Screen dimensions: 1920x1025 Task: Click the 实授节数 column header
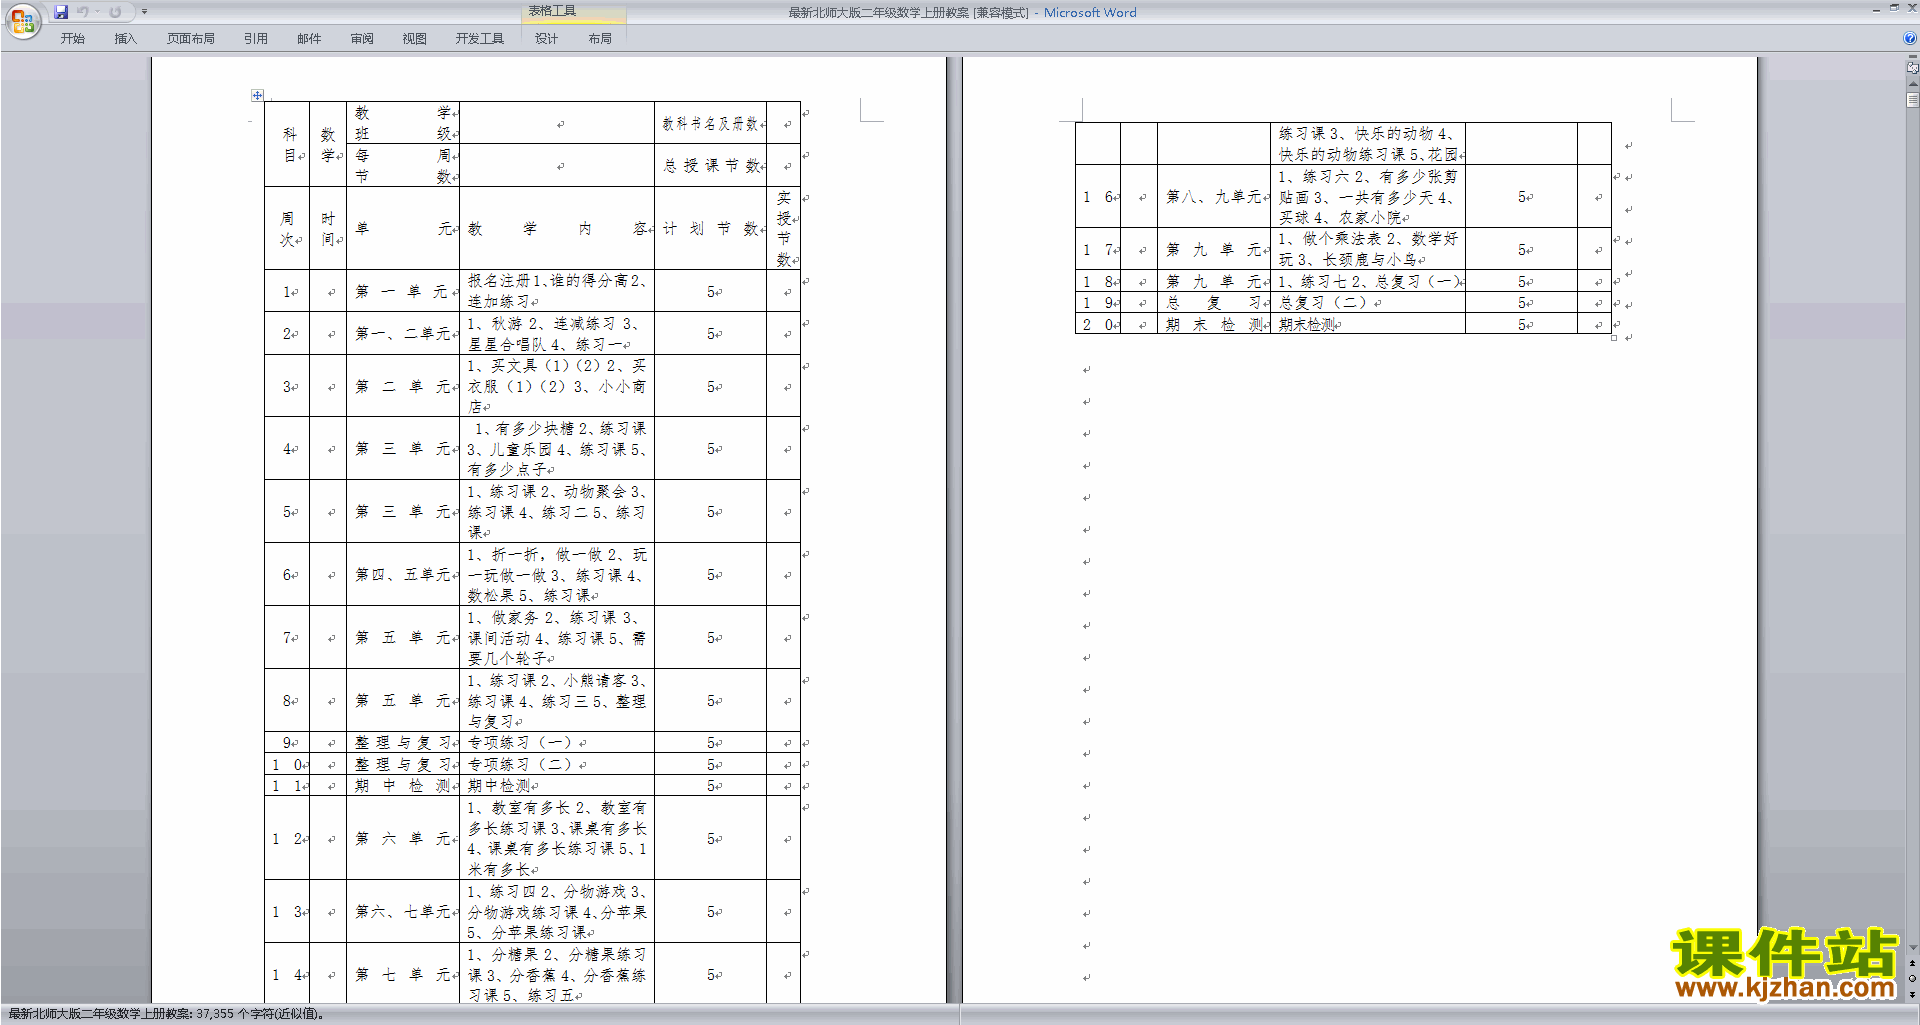click(783, 228)
